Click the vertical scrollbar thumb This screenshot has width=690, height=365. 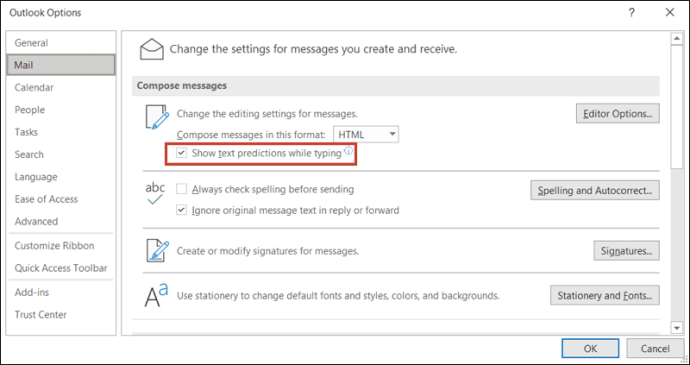[676, 106]
